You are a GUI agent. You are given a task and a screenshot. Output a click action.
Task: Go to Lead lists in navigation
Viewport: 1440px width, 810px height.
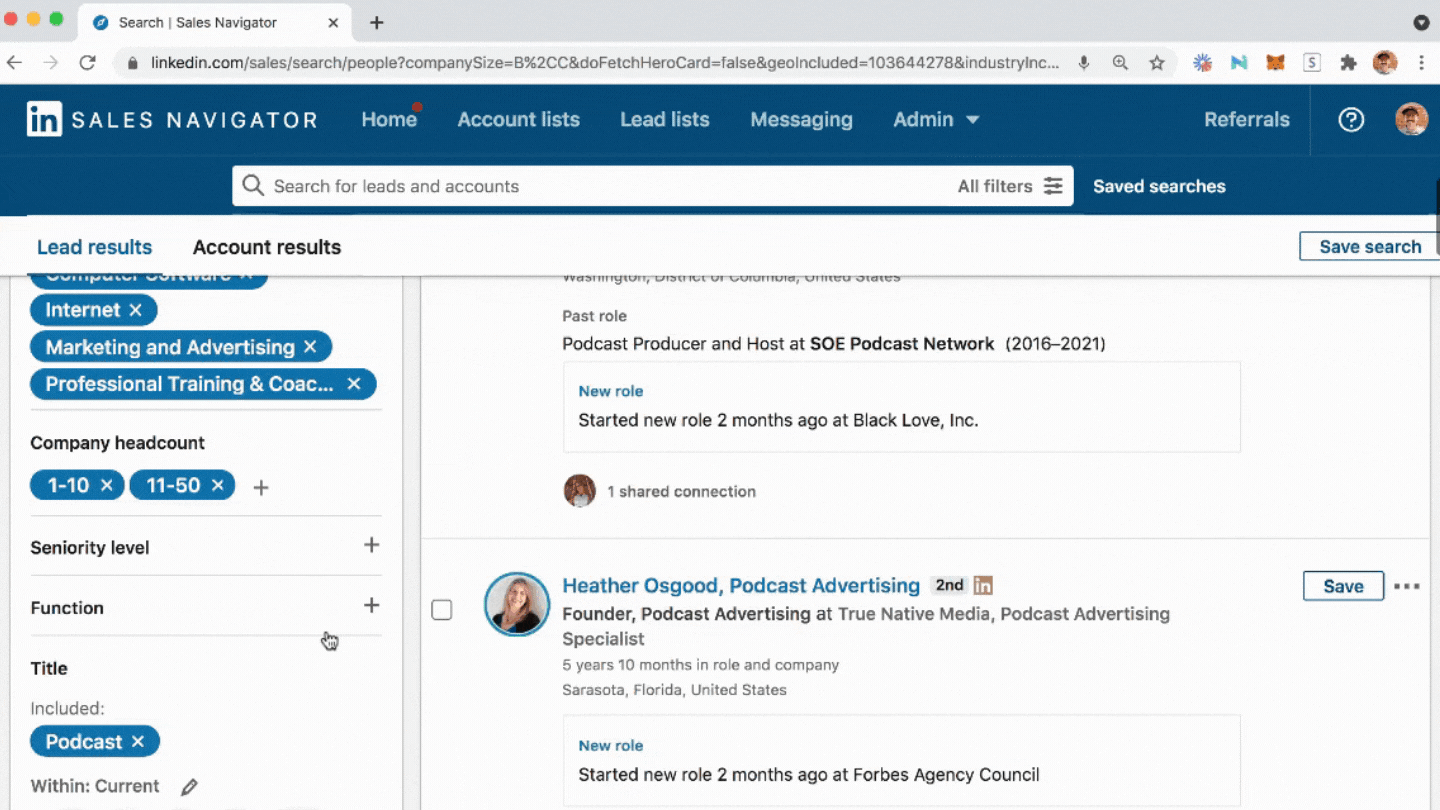click(664, 120)
